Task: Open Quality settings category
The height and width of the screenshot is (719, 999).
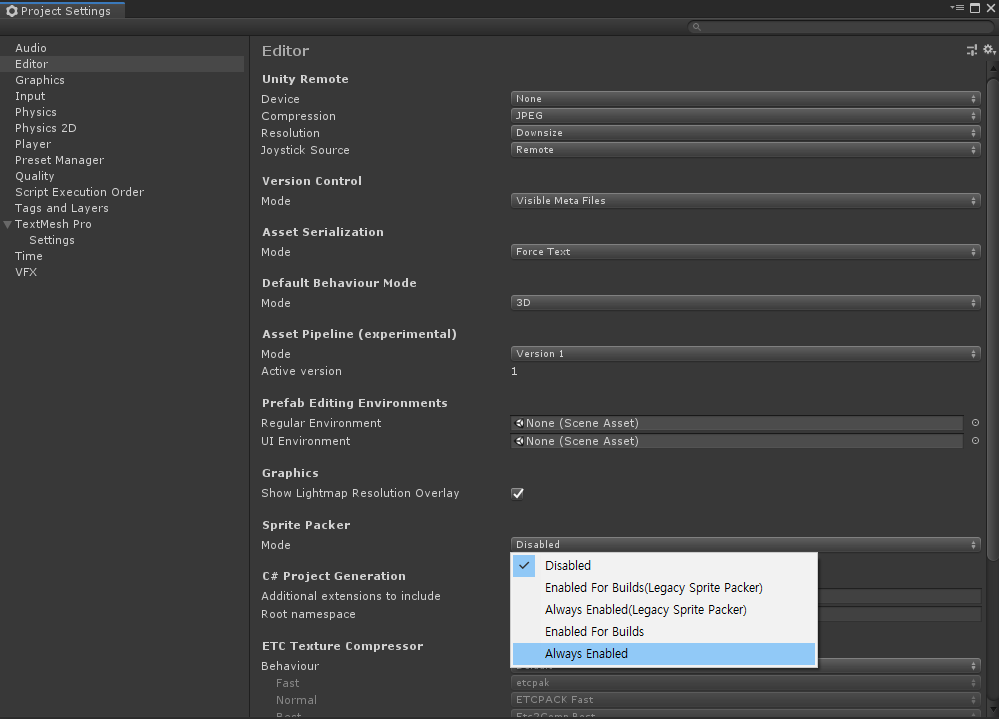Action: click(122, 176)
